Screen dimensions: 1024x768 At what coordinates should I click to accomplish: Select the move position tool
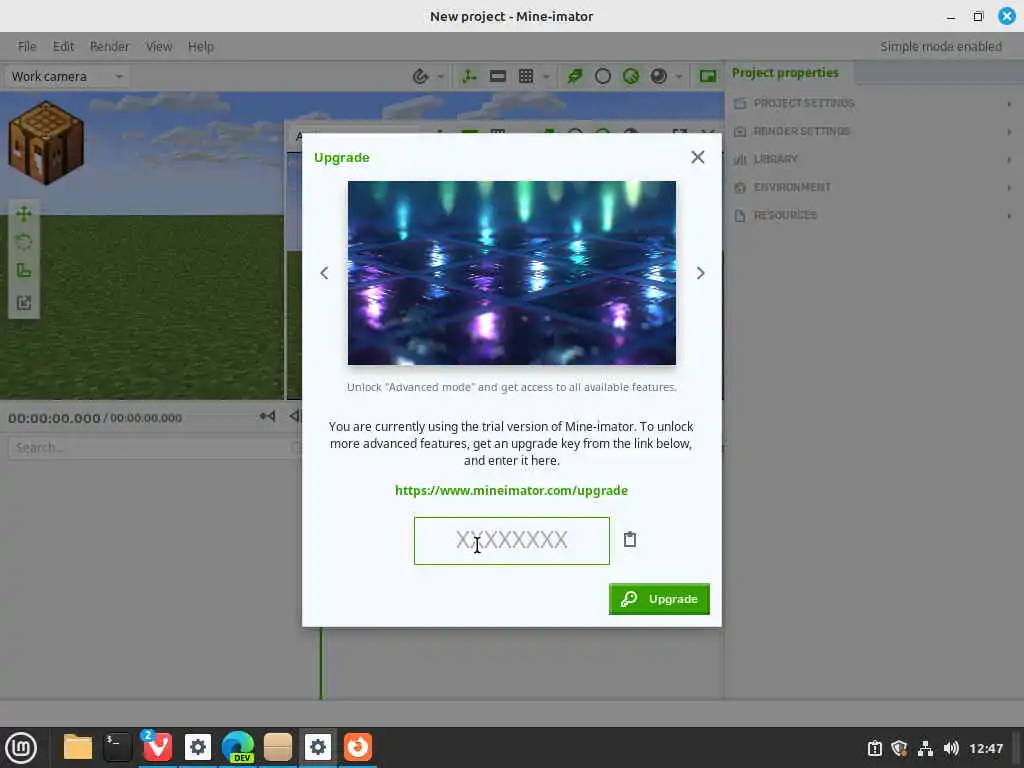[24, 214]
